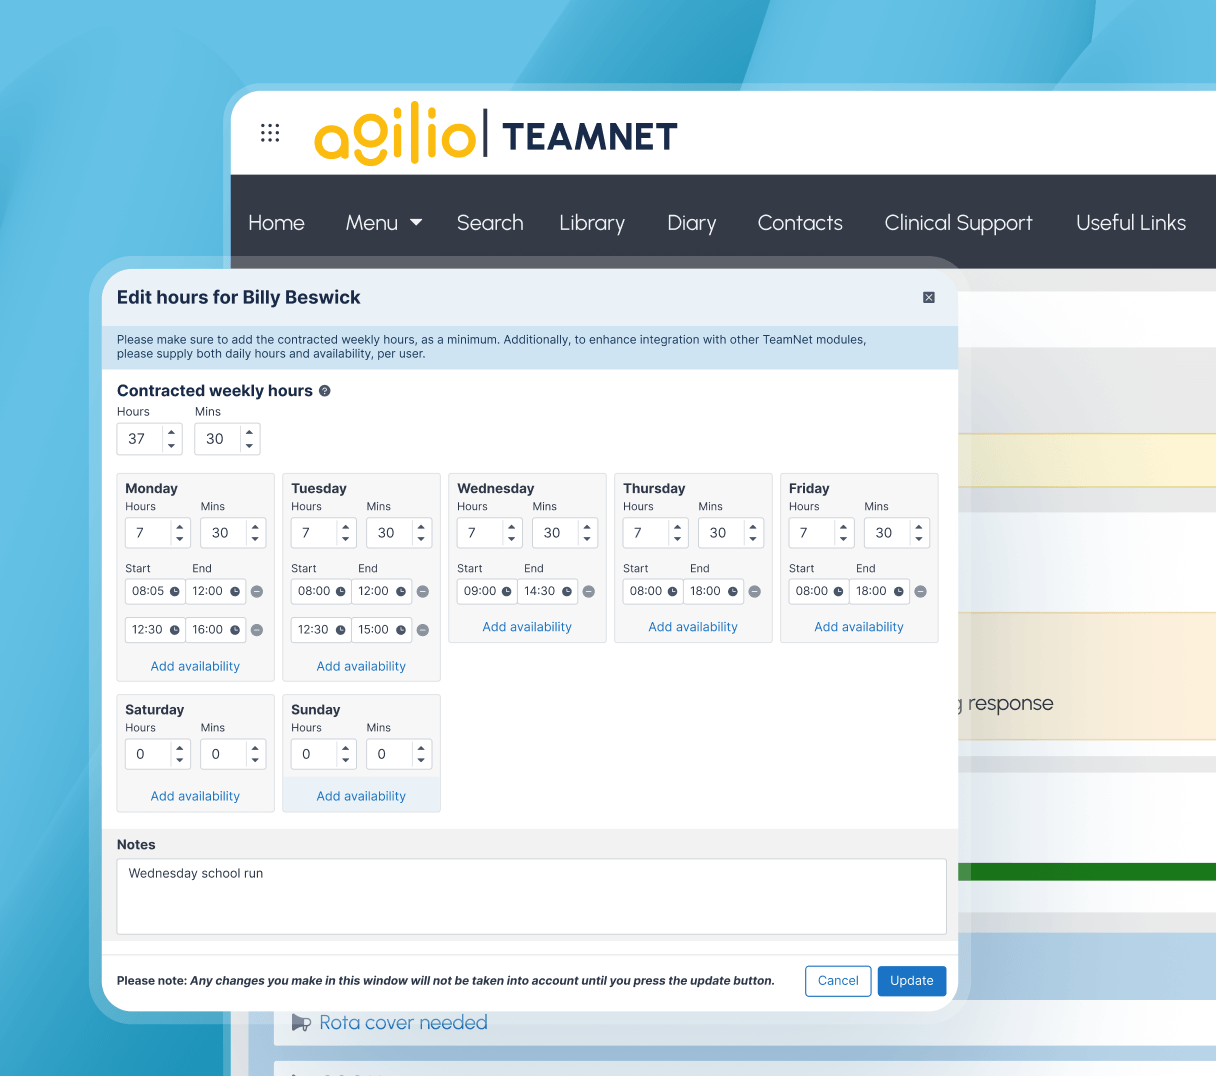Viewport: 1216px width, 1076px height.
Task: Open clock picker for Wednesday 09:00 start
Action: [x=507, y=592]
